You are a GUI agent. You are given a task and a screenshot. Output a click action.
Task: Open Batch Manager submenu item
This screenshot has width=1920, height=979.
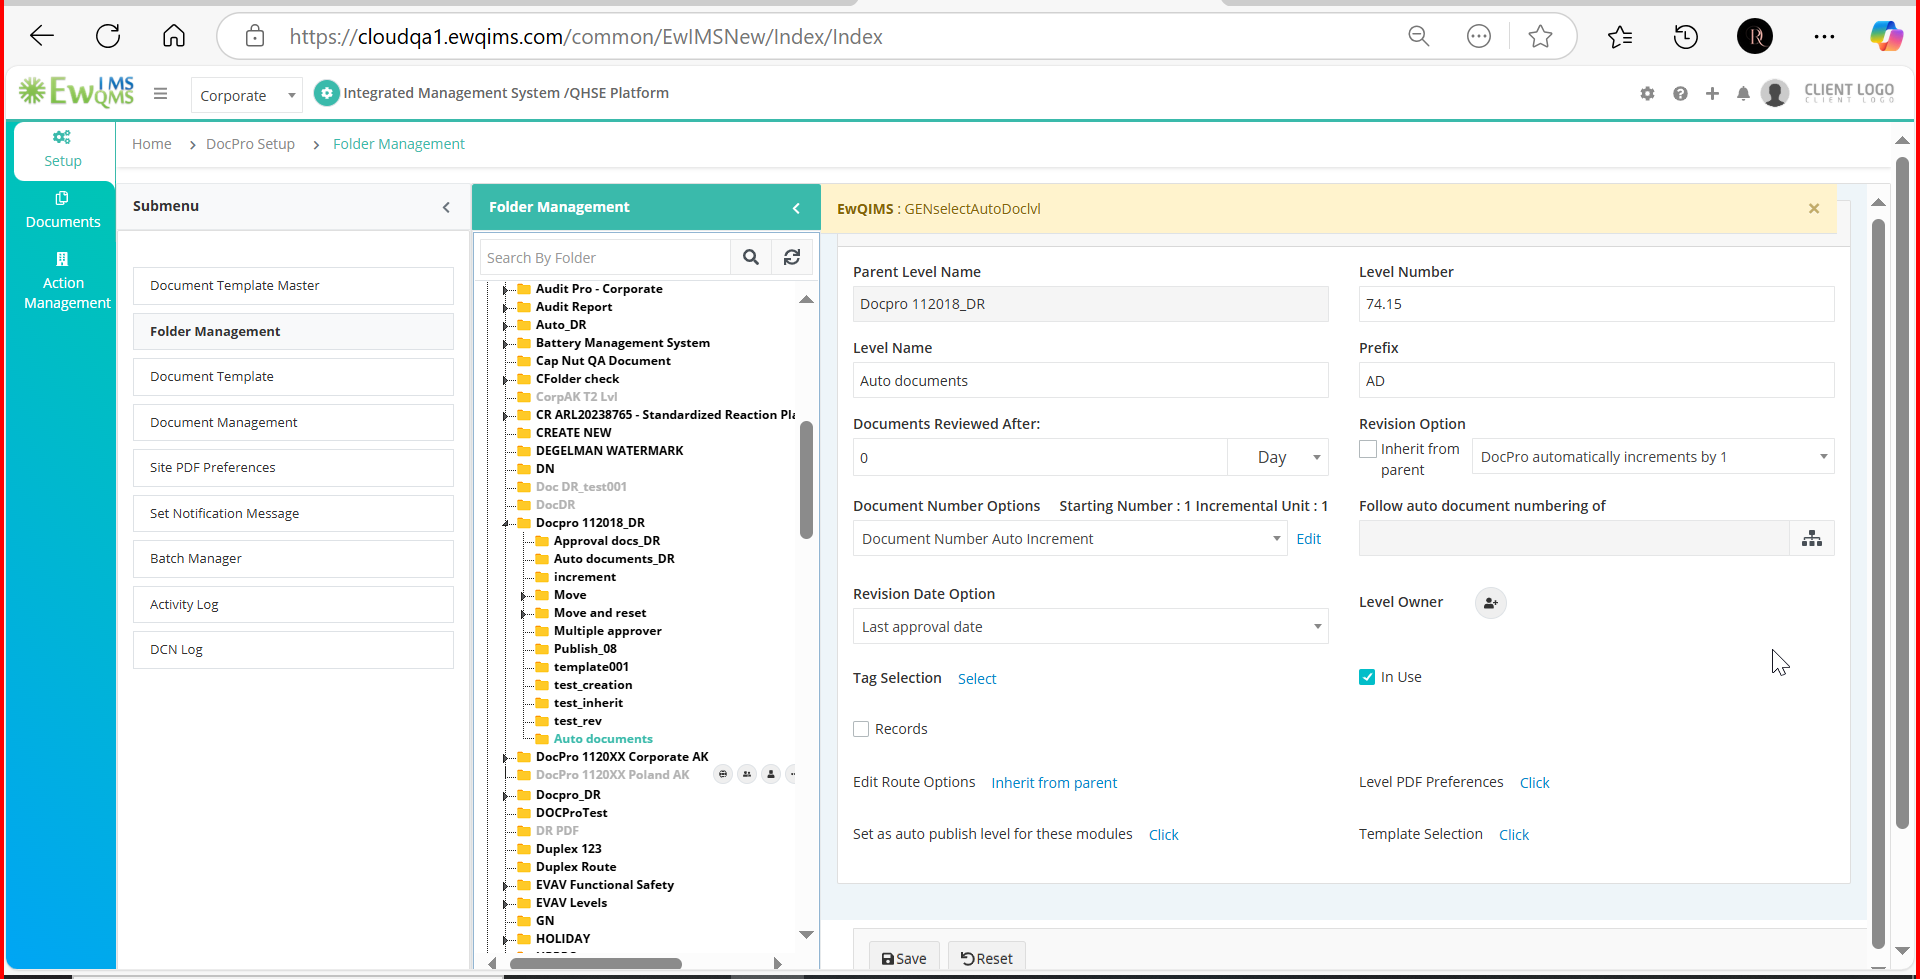coord(293,559)
